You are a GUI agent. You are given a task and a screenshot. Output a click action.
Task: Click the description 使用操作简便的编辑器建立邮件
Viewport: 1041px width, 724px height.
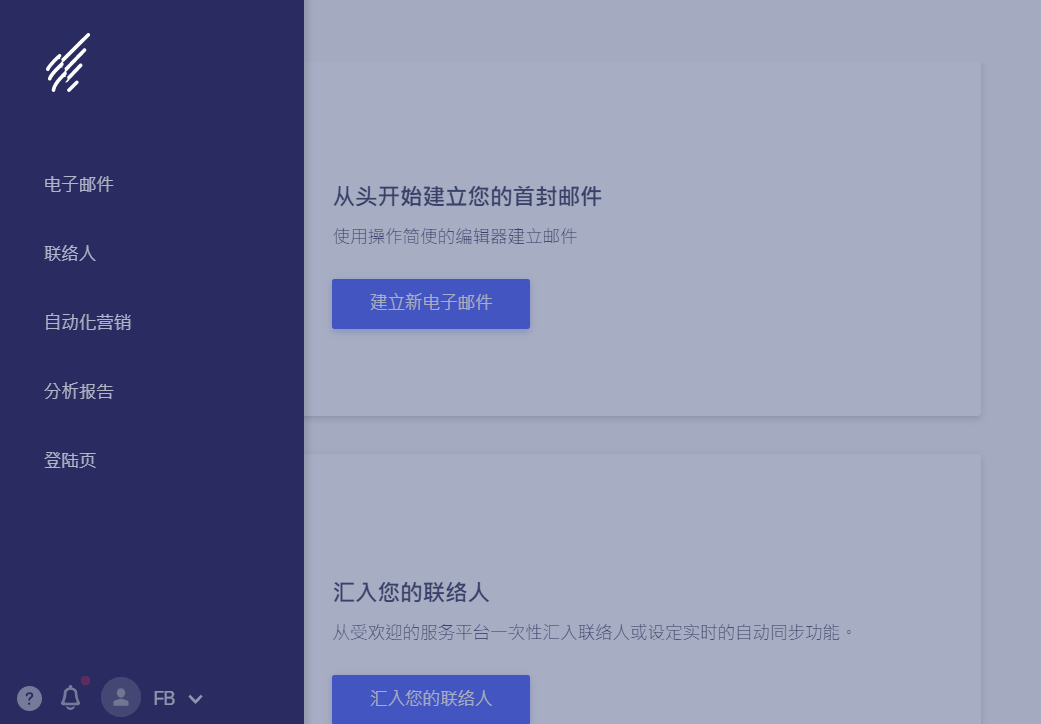coord(455,237)
